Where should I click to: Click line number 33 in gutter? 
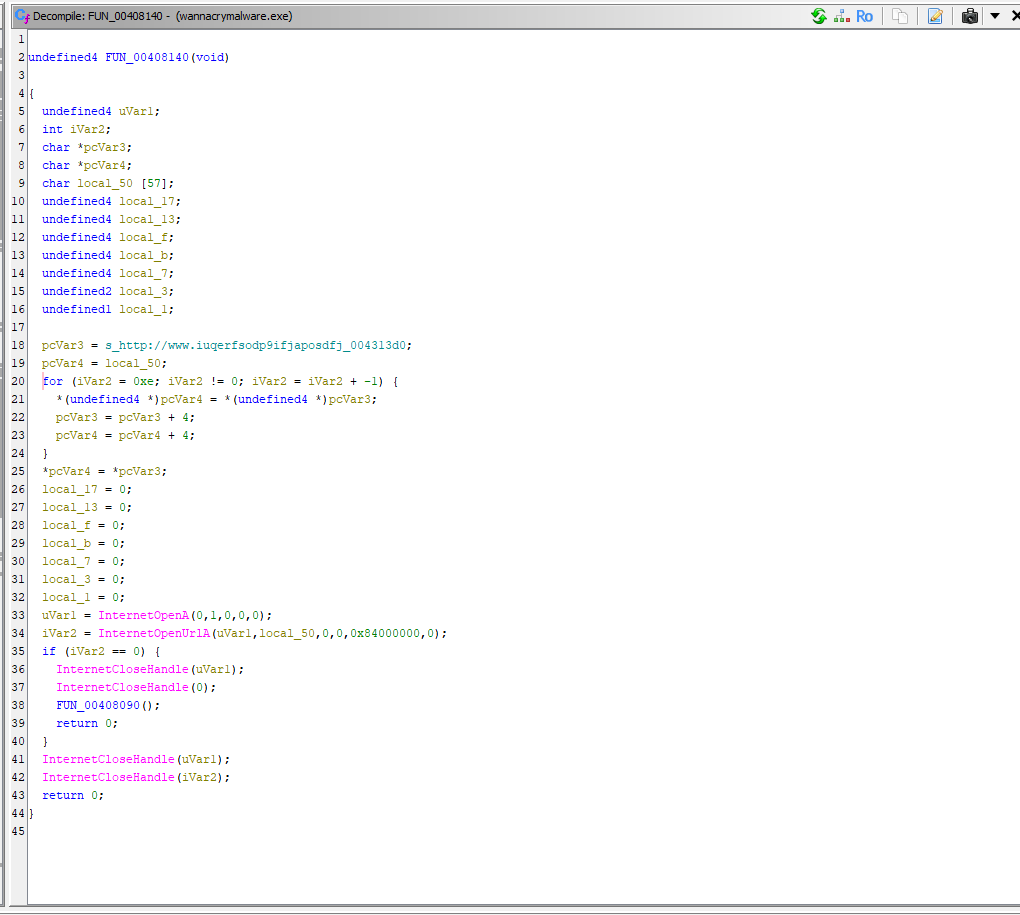18,615
